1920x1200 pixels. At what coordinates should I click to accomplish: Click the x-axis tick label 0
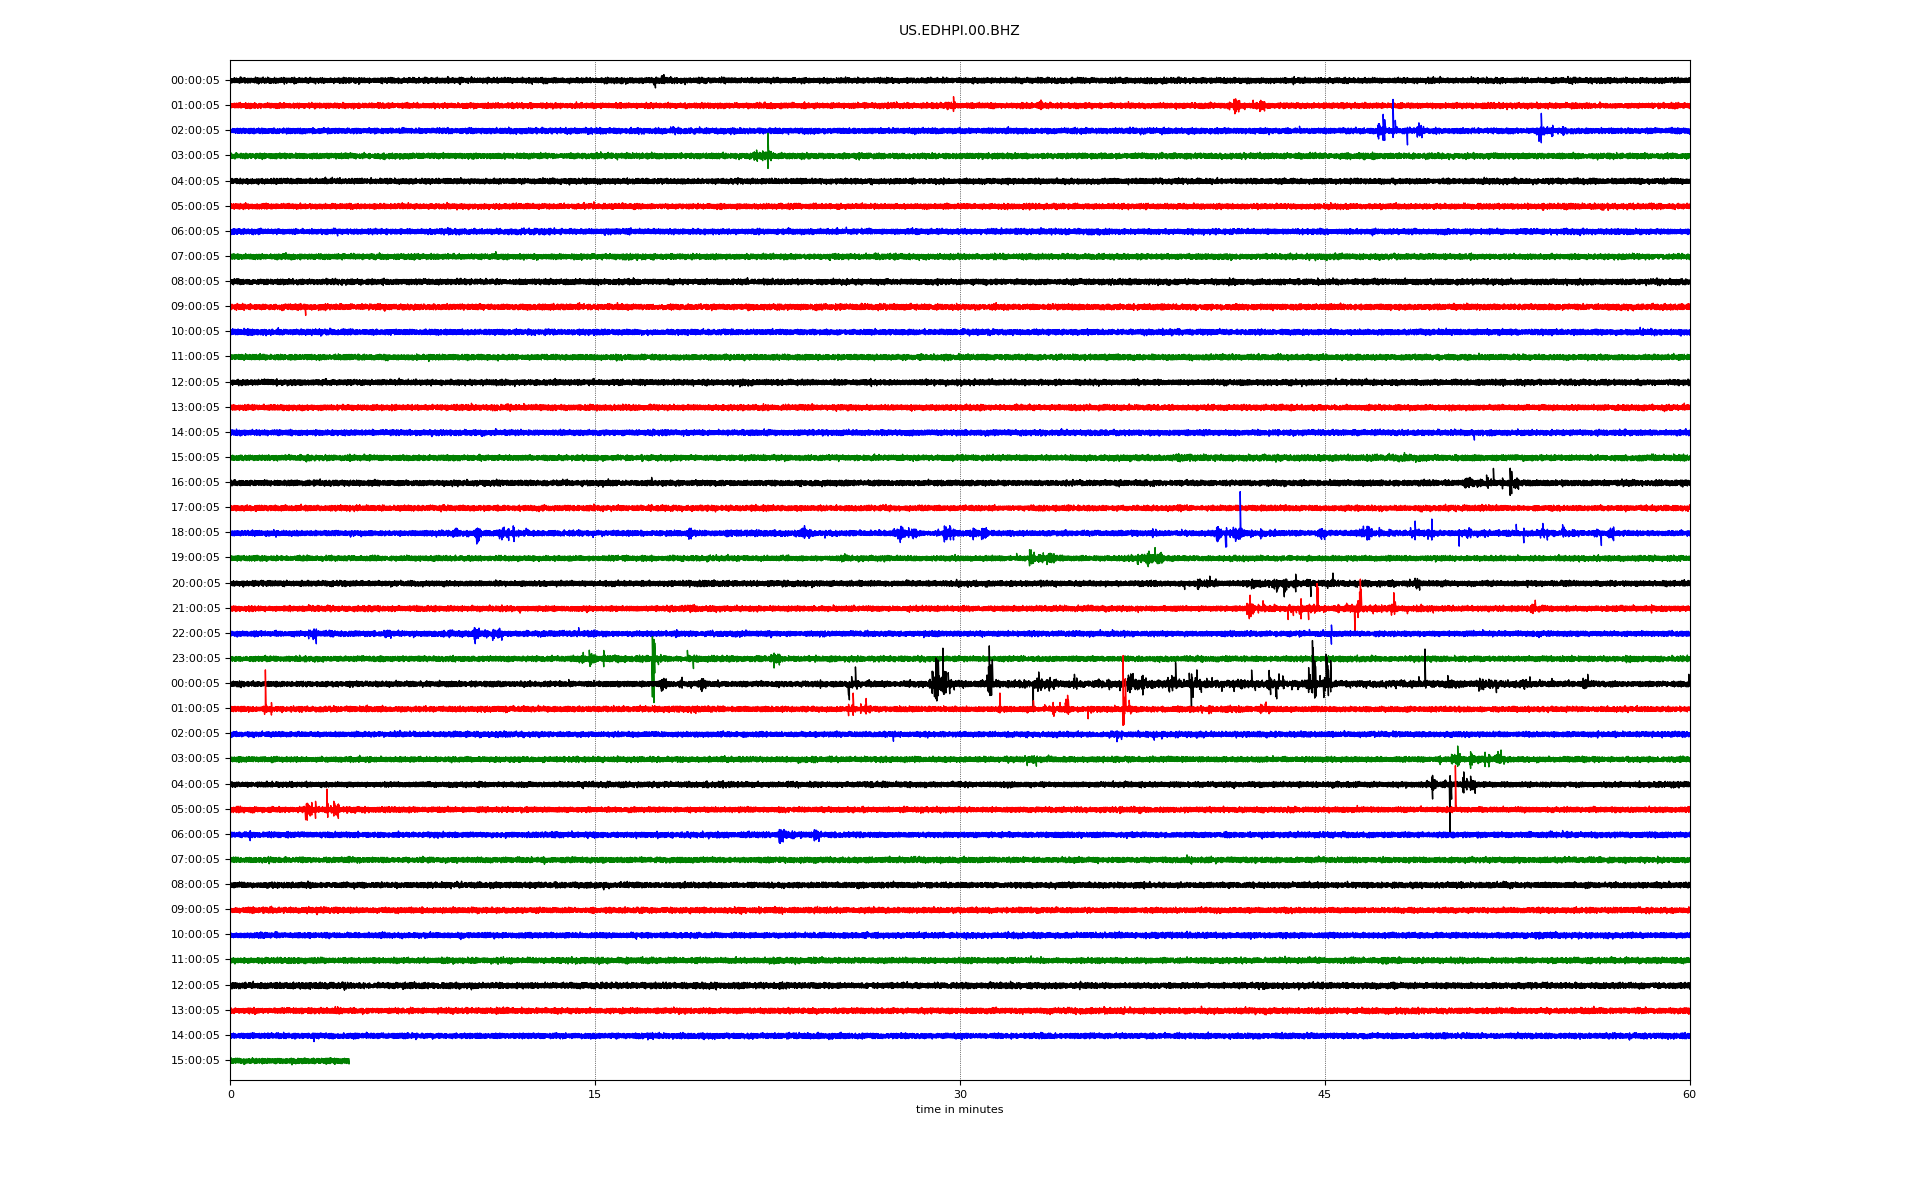(231, 1094)
